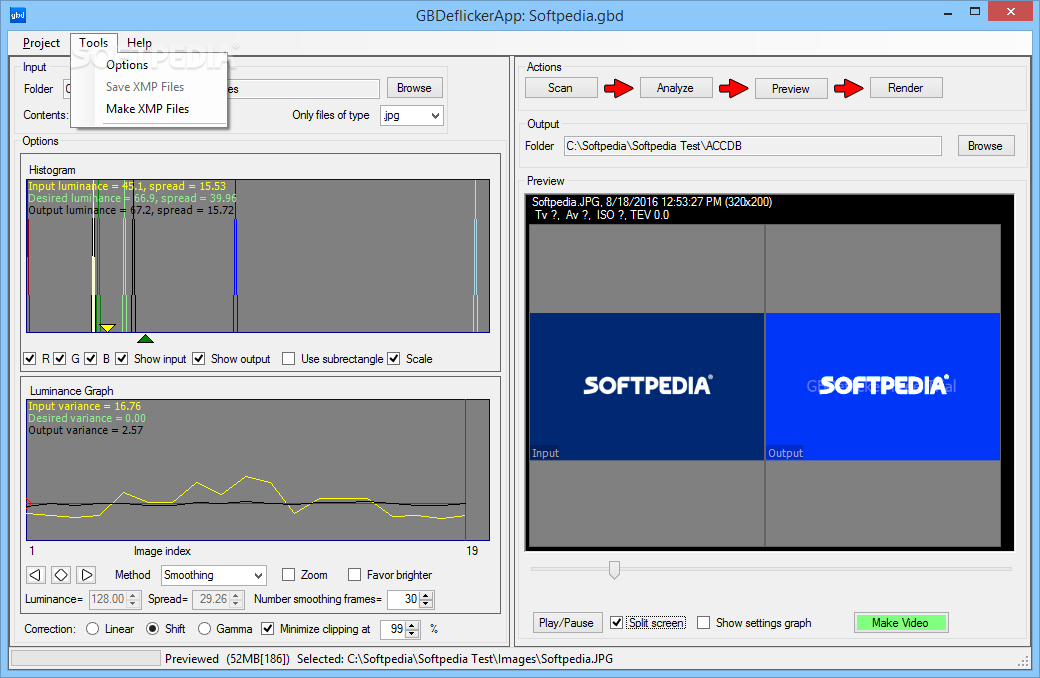1040x678 pixels.
Task: Disable Show input checkbox
Action: click(121, 358)
